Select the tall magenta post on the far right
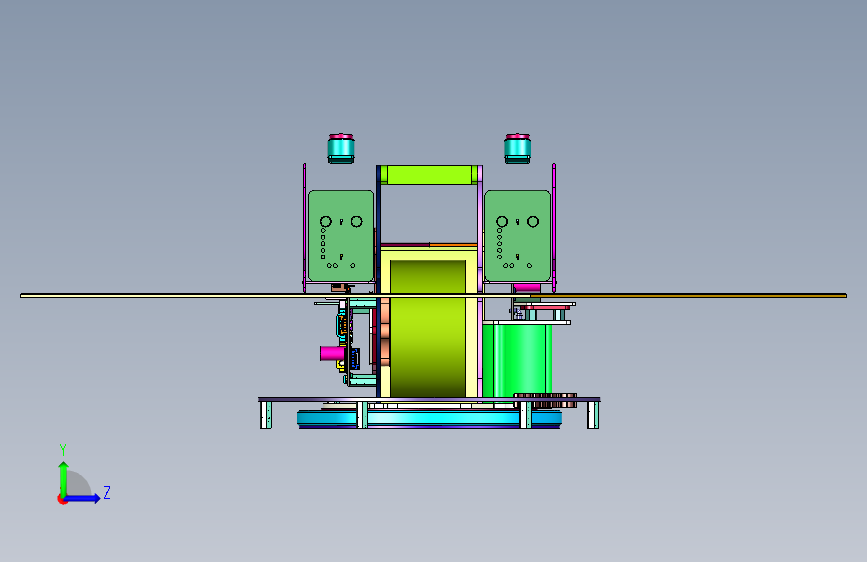Image resolution: width=867 pixels, height=562 pixels. [554, 227]
